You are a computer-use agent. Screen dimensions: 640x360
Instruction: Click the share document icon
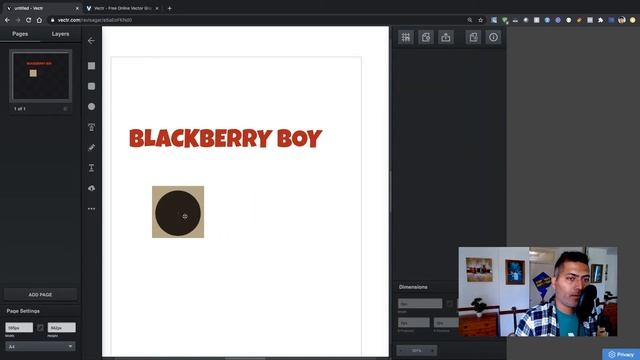coord(426,37)
